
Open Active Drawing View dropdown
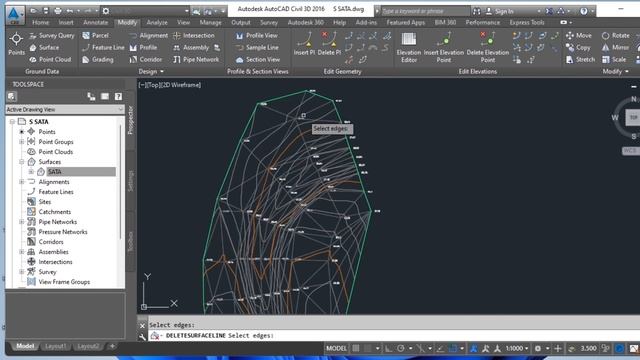click(x=64, y=109)
